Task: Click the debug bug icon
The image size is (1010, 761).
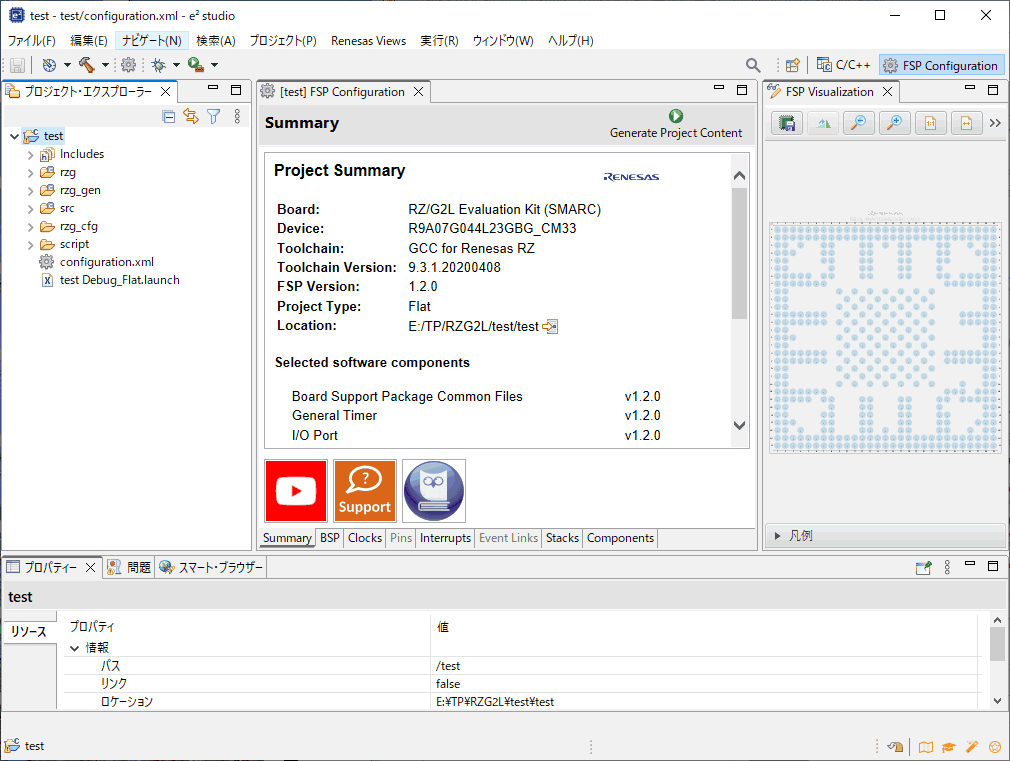Action: pos(158,64)
